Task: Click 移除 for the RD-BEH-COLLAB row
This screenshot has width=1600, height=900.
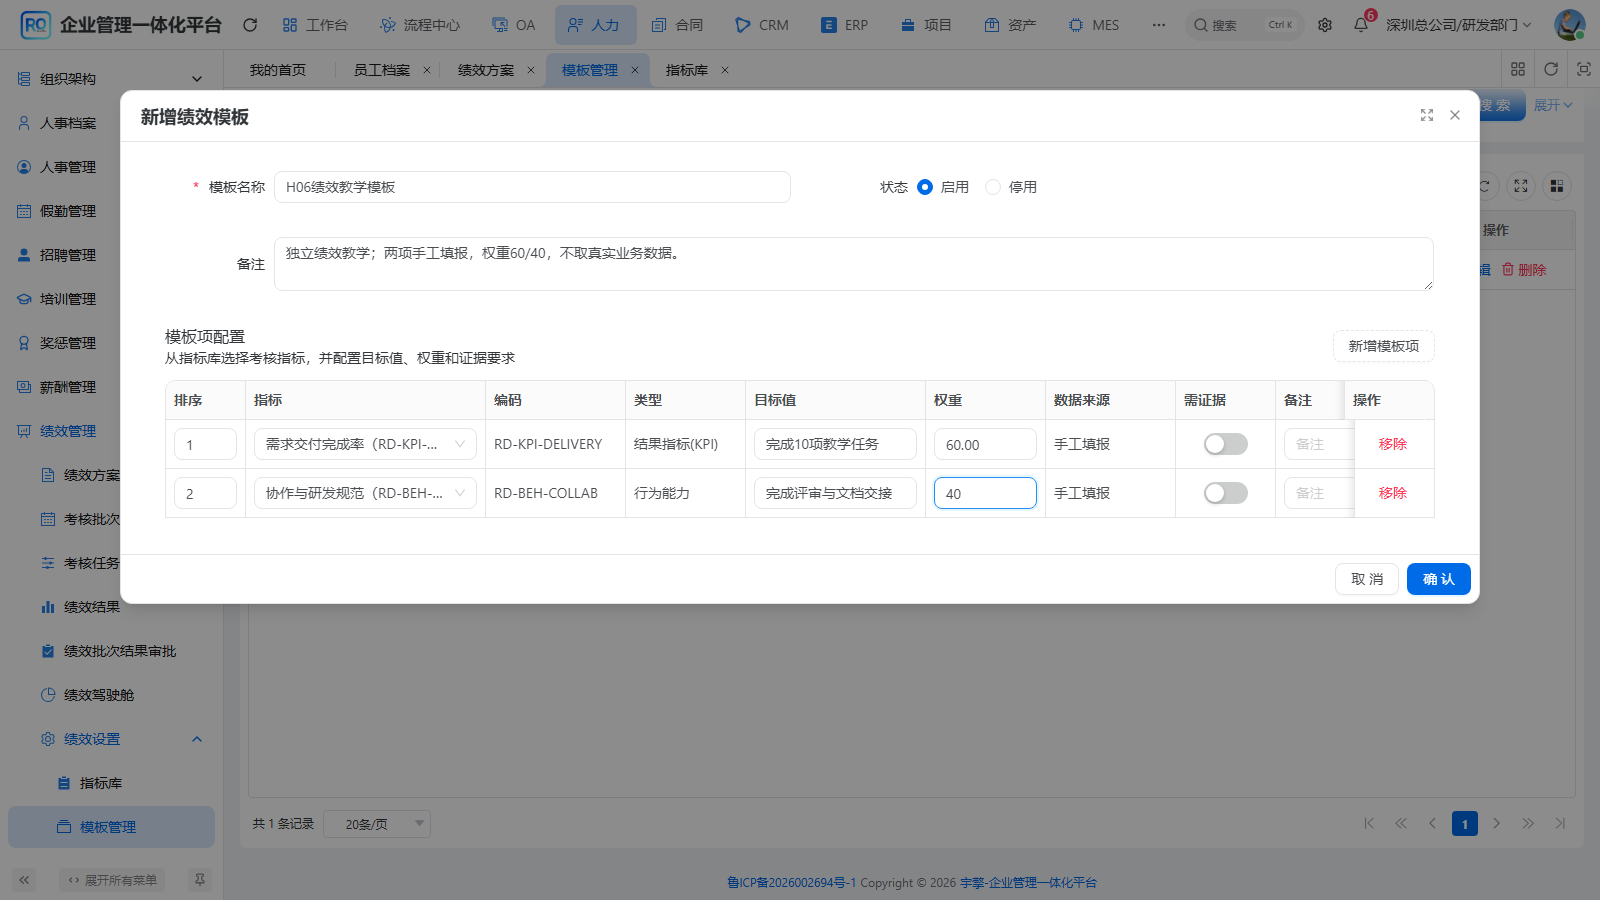Action: 1393,493
